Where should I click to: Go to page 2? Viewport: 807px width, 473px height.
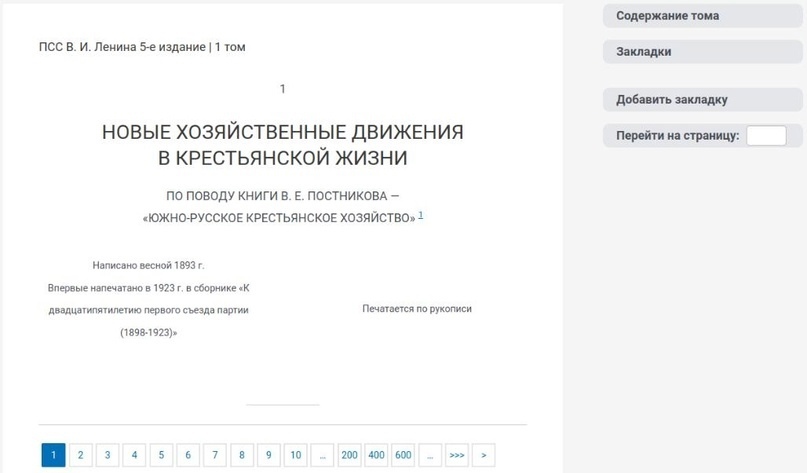[x=80, y=455]
